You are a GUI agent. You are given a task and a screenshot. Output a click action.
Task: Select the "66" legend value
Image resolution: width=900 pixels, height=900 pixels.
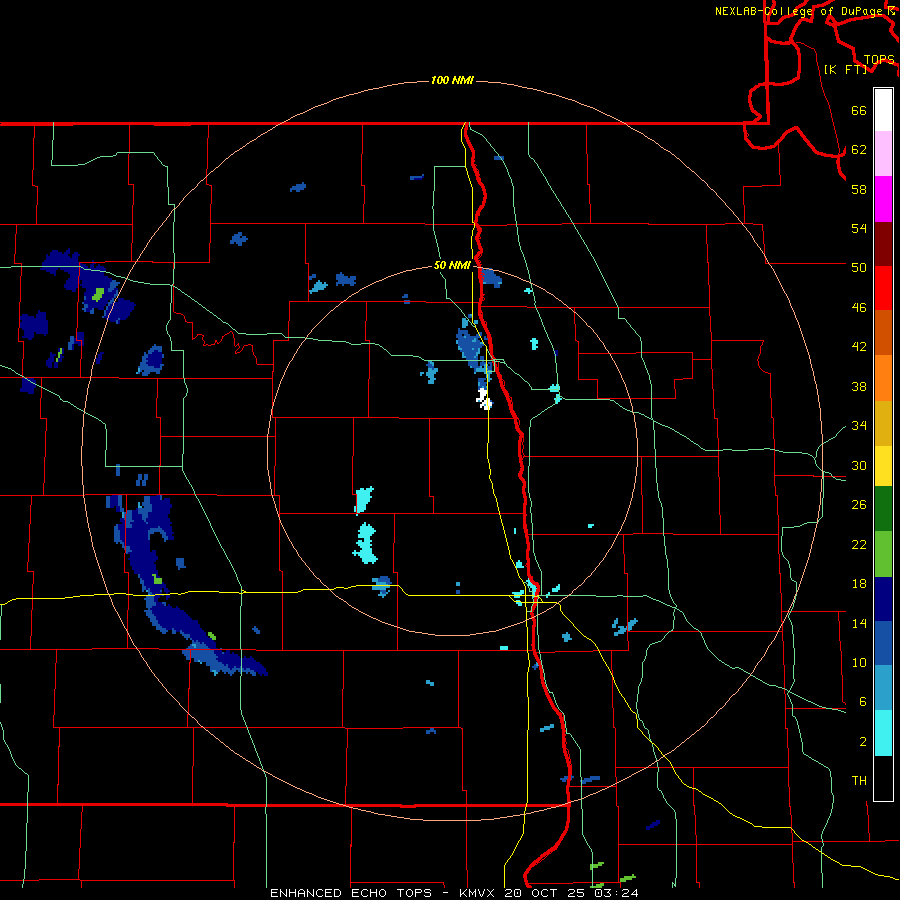coord(859,110)
